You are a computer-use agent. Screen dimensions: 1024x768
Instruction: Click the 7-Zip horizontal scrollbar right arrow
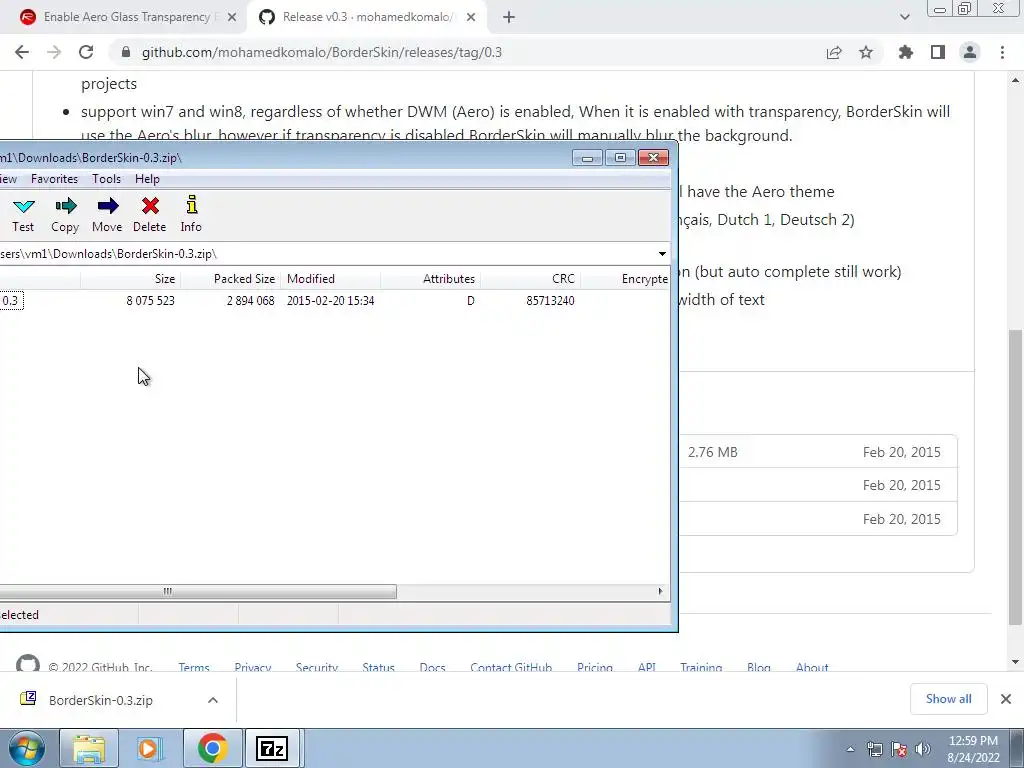point(660,592)
